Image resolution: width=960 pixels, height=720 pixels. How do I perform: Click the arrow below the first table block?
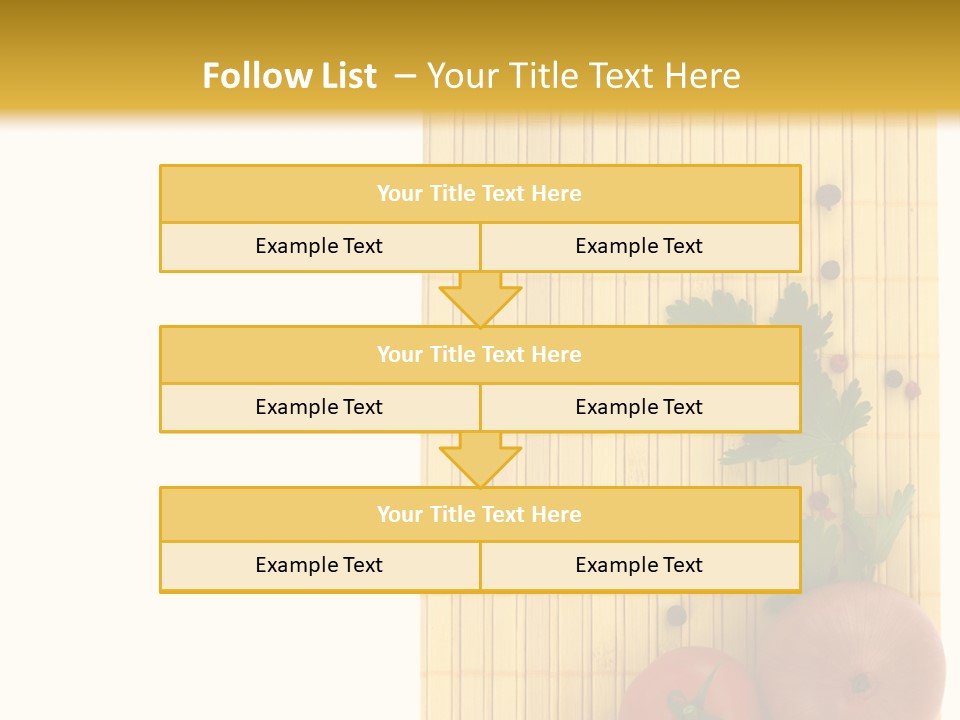(481, 299)
